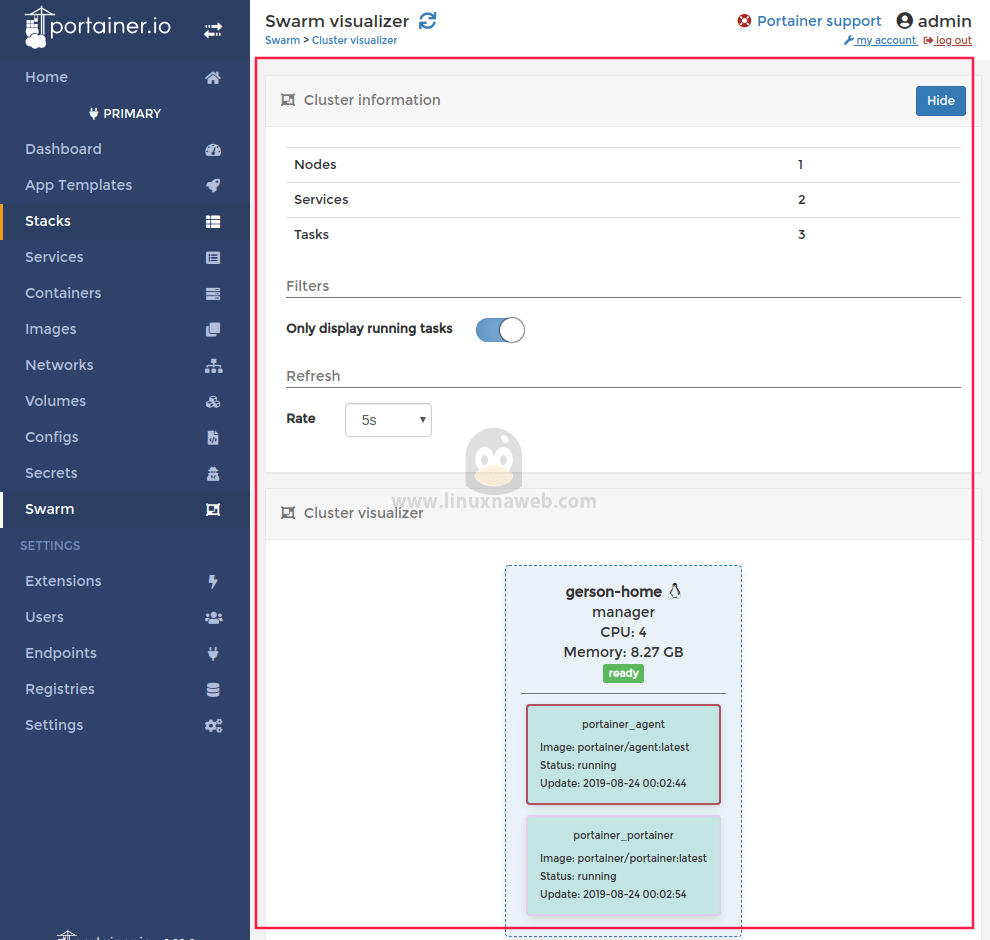The height and width of the screenshot is (940, 990).
Task: Click the Secrets icon in sidebar
Action: pos(213,473)
